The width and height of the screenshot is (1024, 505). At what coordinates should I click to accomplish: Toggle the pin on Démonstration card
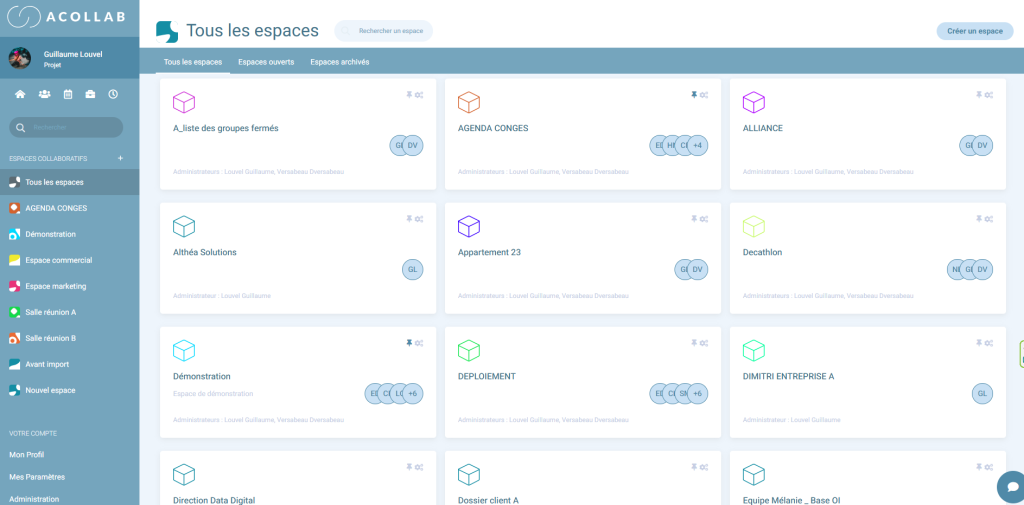[x=409, y=343]
